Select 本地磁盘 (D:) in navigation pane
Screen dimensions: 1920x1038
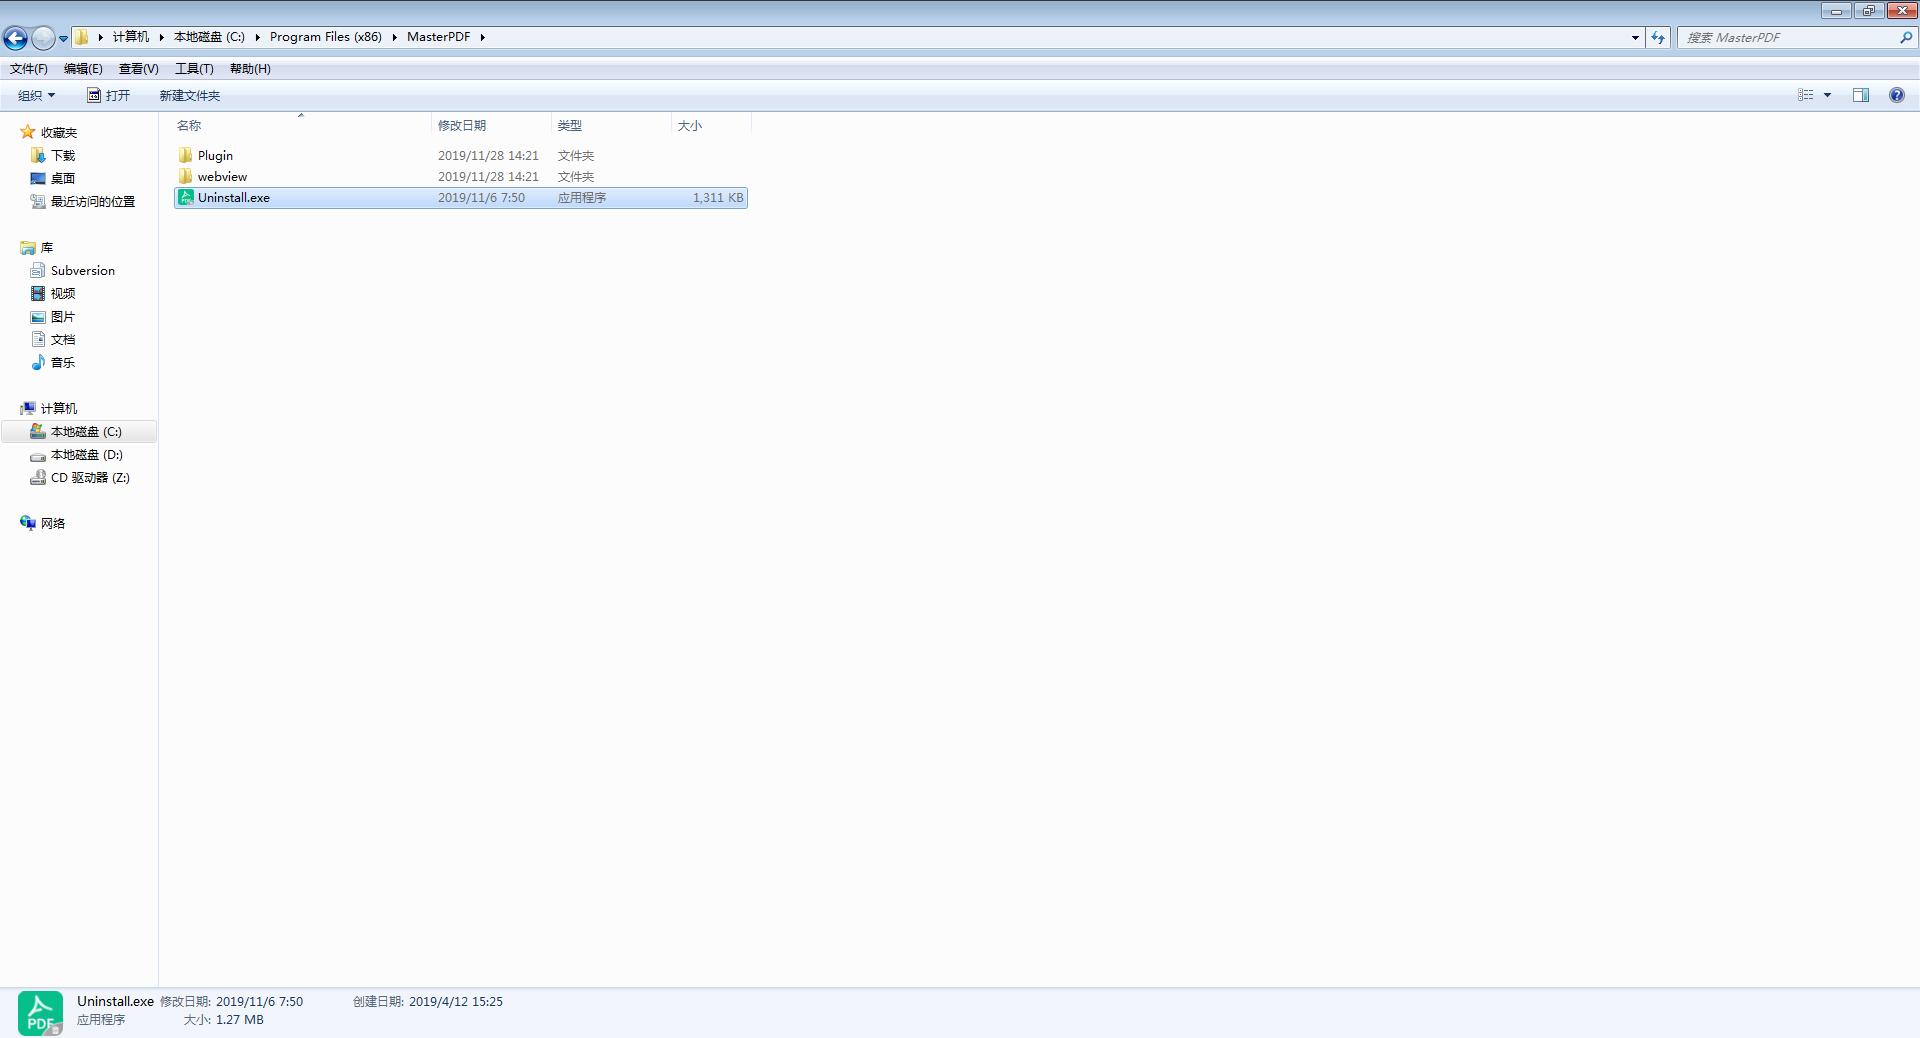[86, 455]
